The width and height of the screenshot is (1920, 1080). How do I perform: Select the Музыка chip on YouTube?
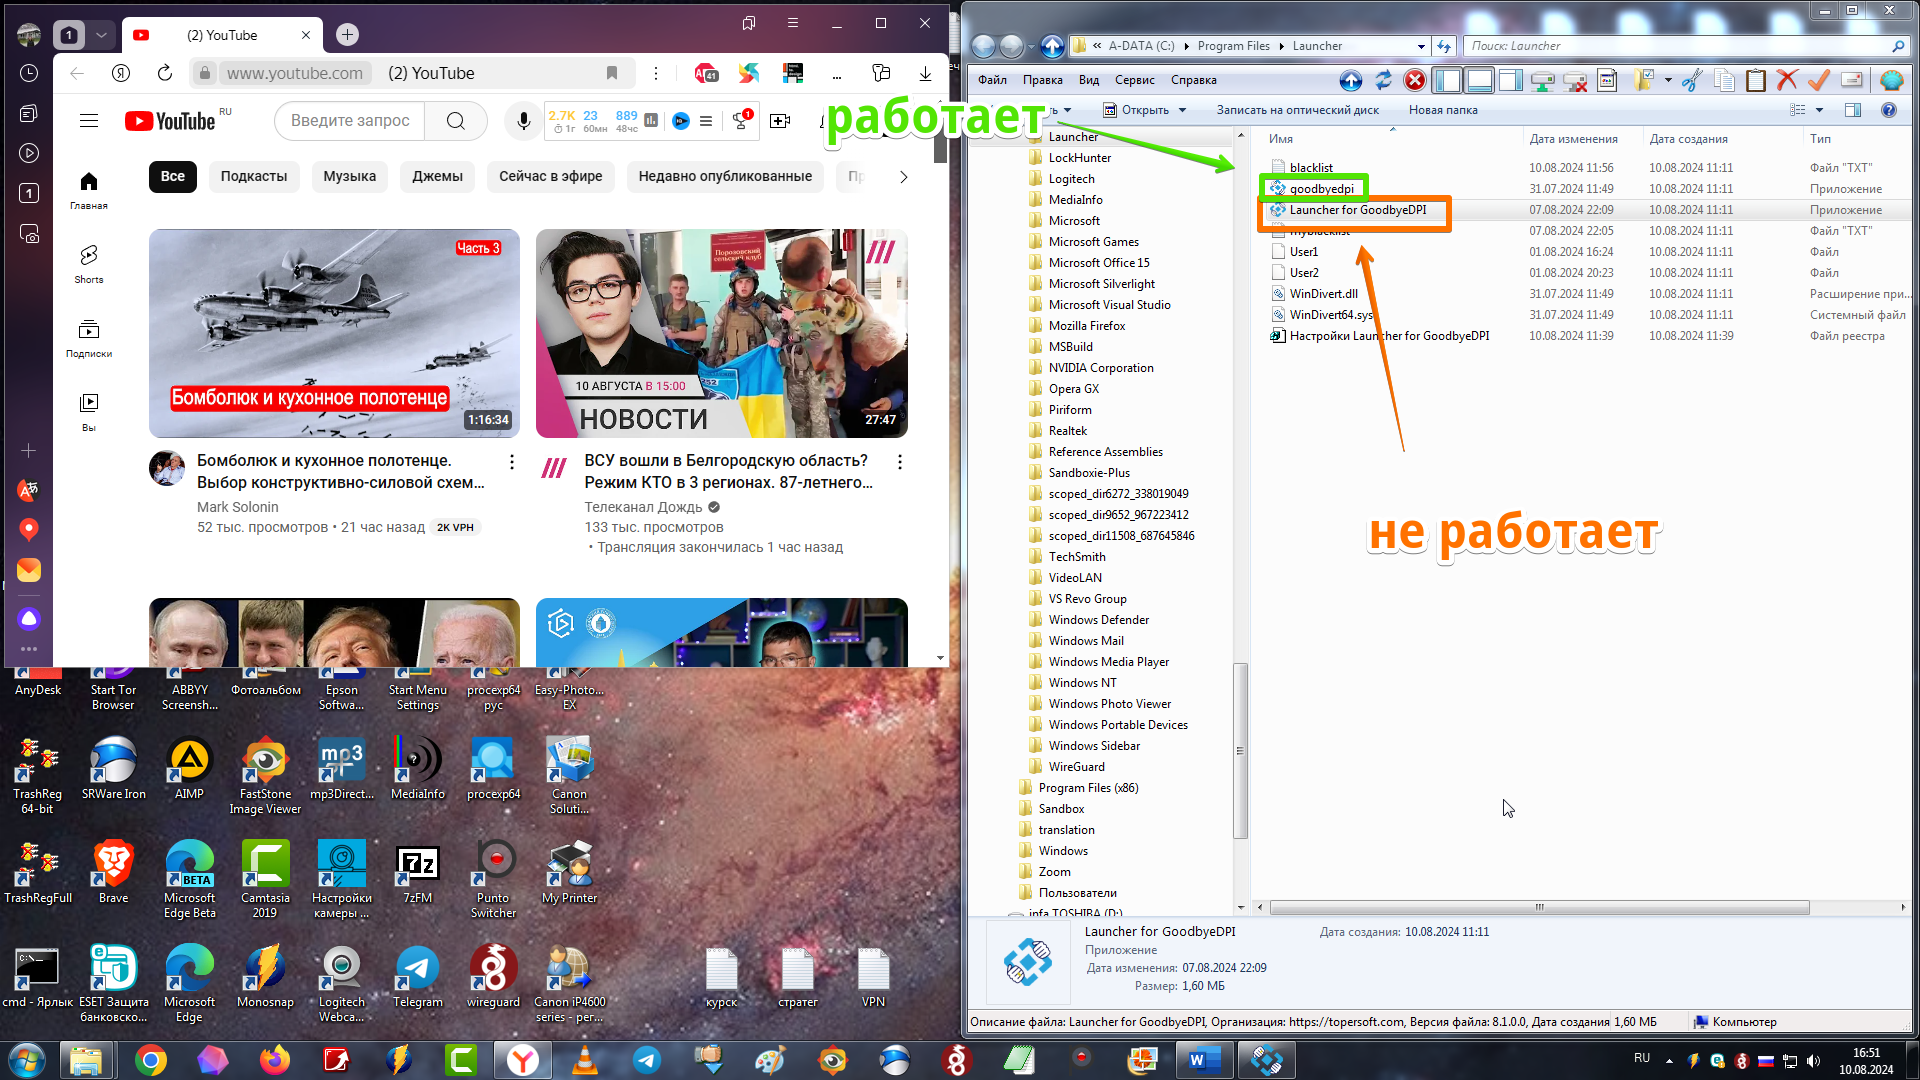349,176
